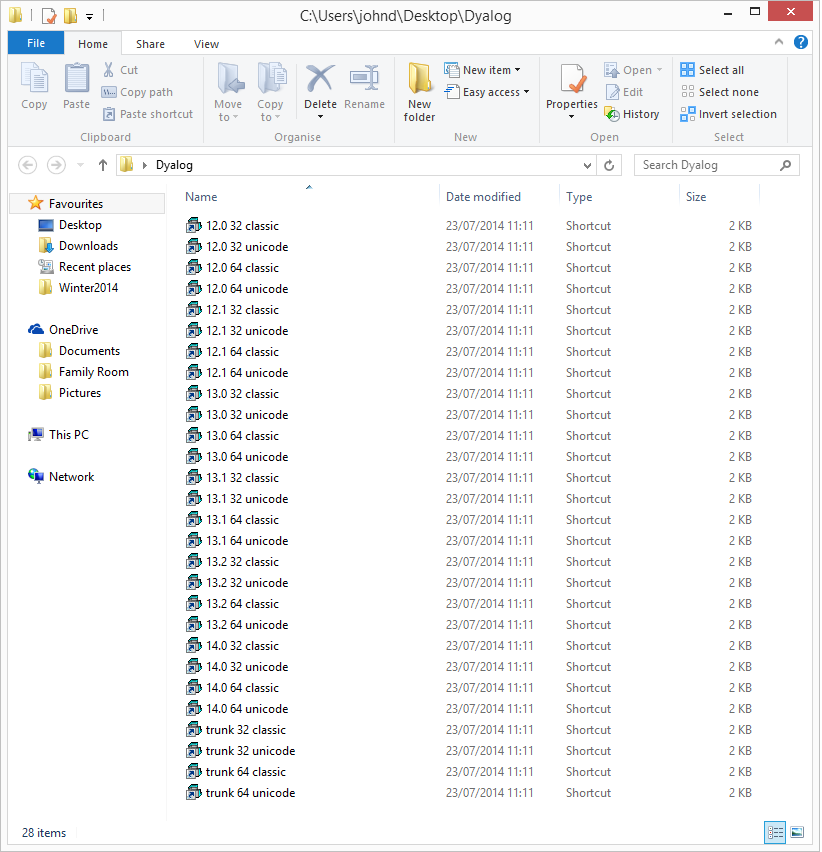
Task: Open the New item dropdown
Action: coord(482,70)
